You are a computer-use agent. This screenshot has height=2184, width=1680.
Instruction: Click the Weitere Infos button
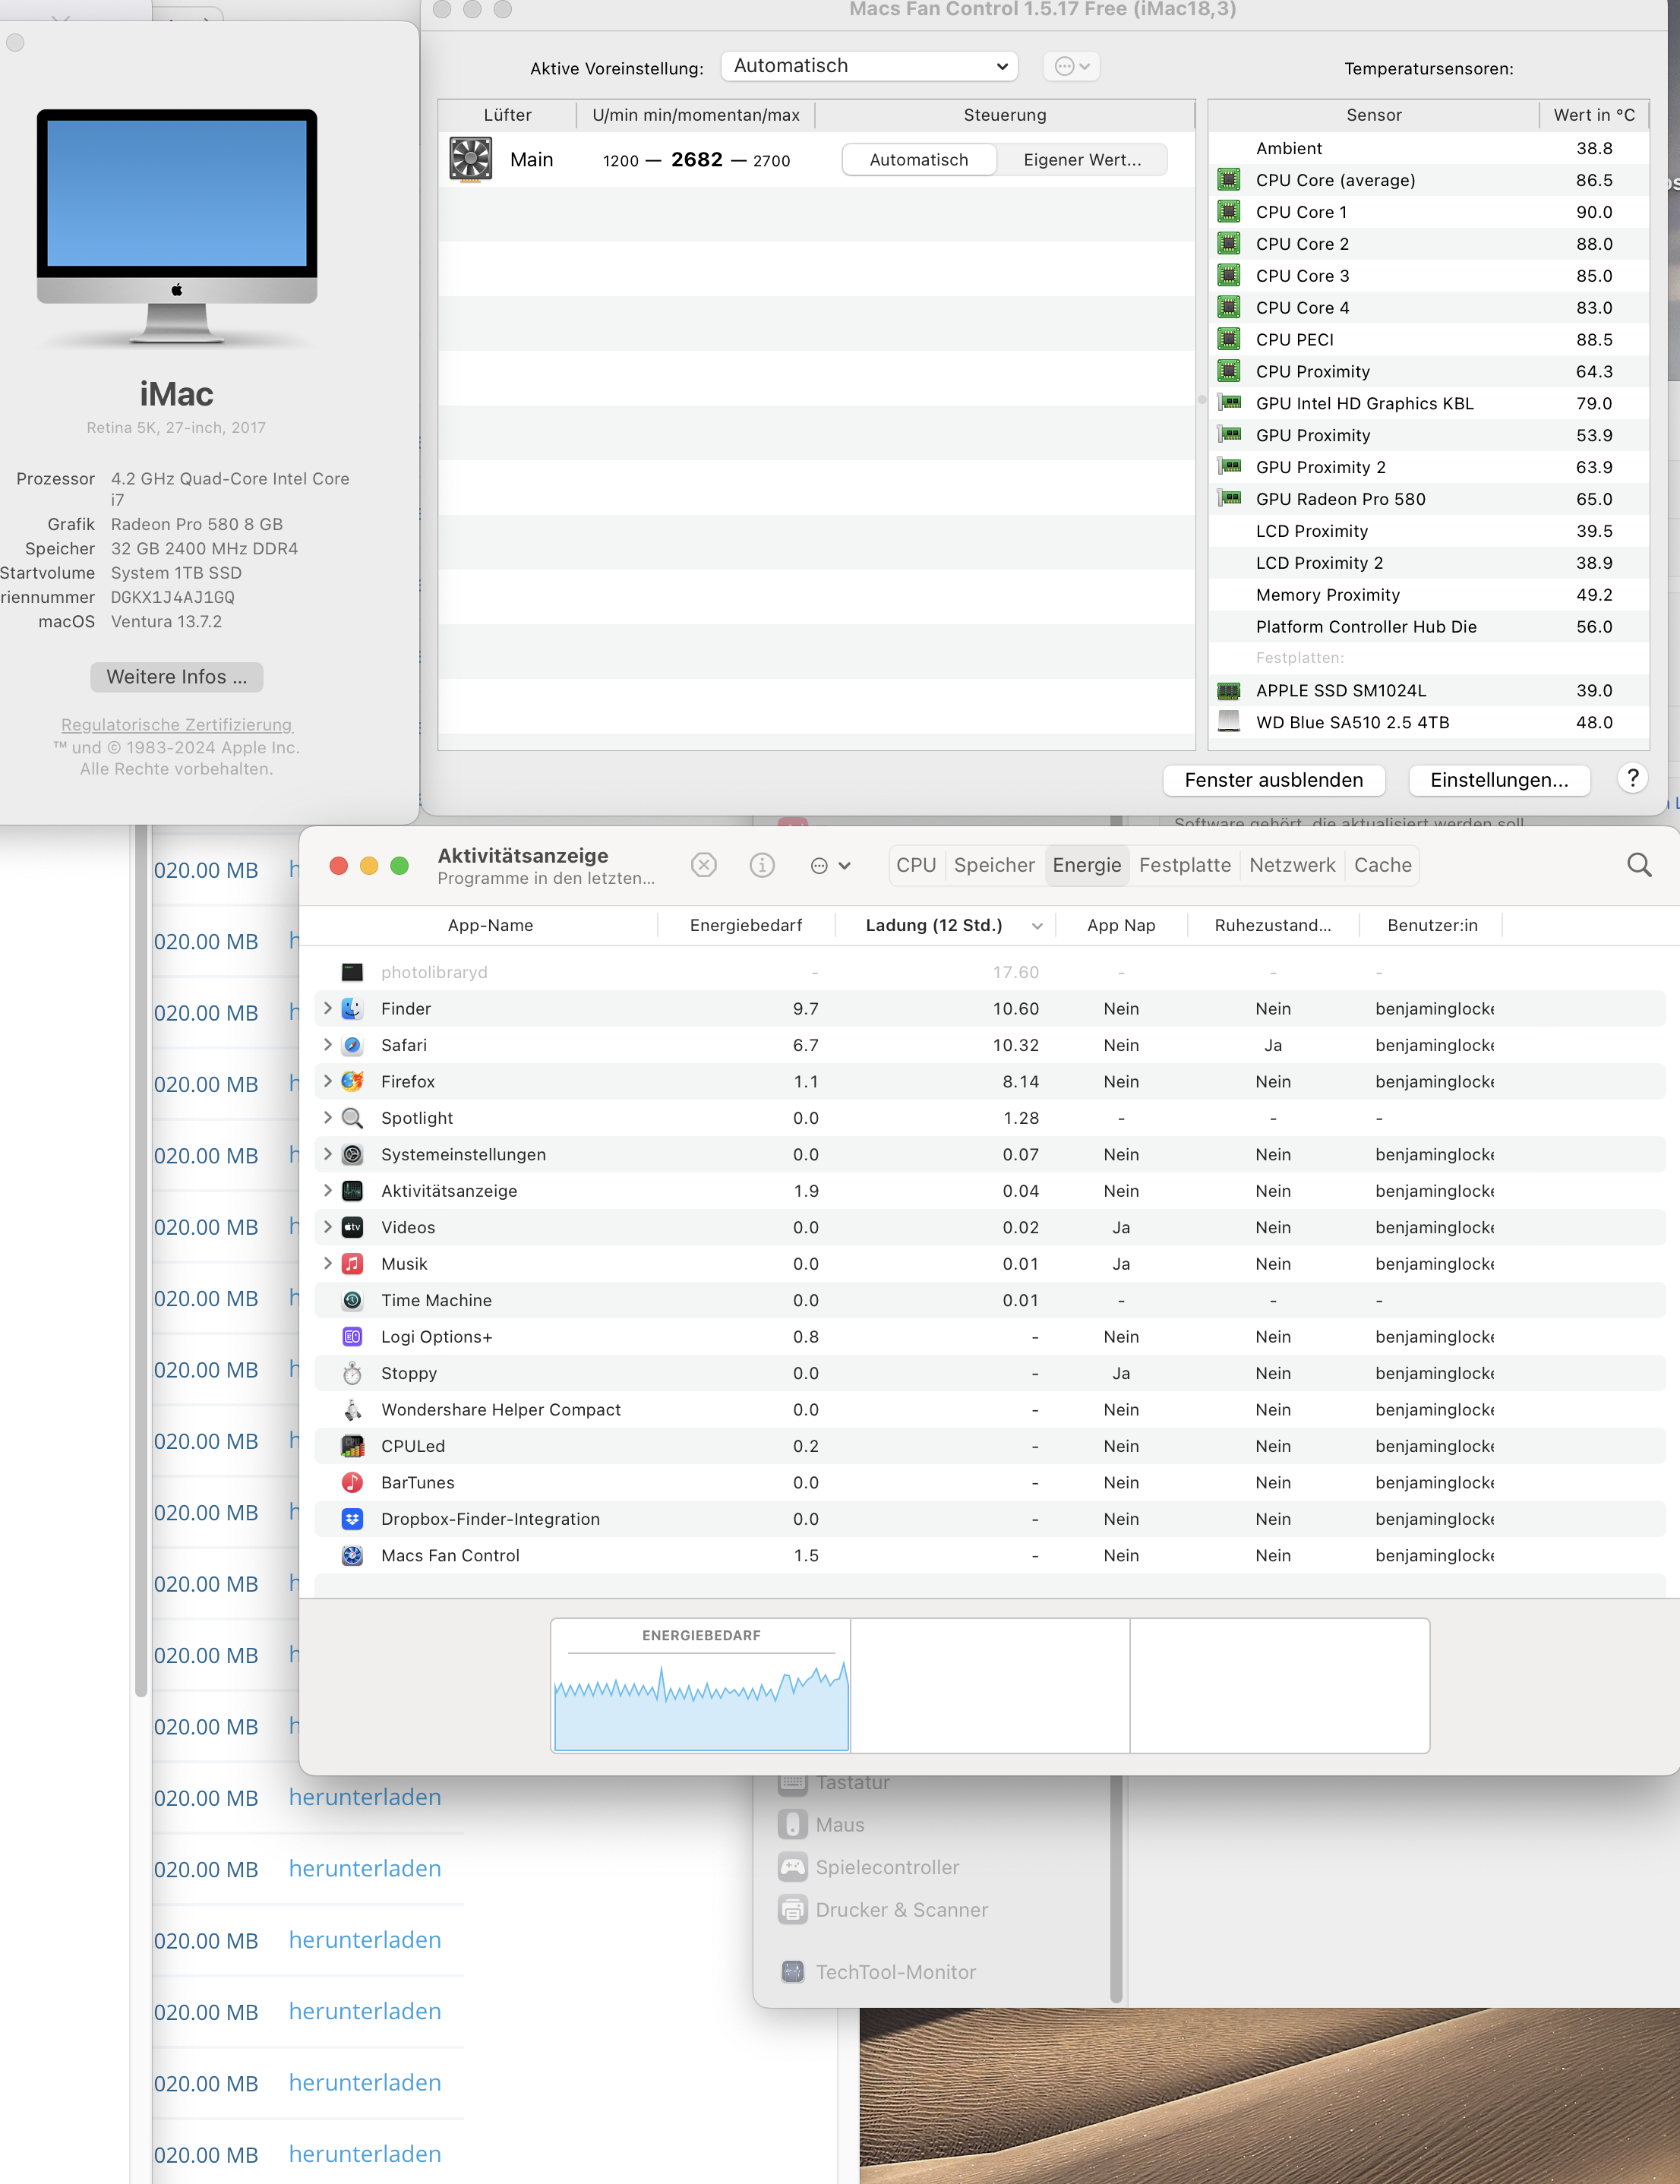pyautogui.click(x=176, y=677)
